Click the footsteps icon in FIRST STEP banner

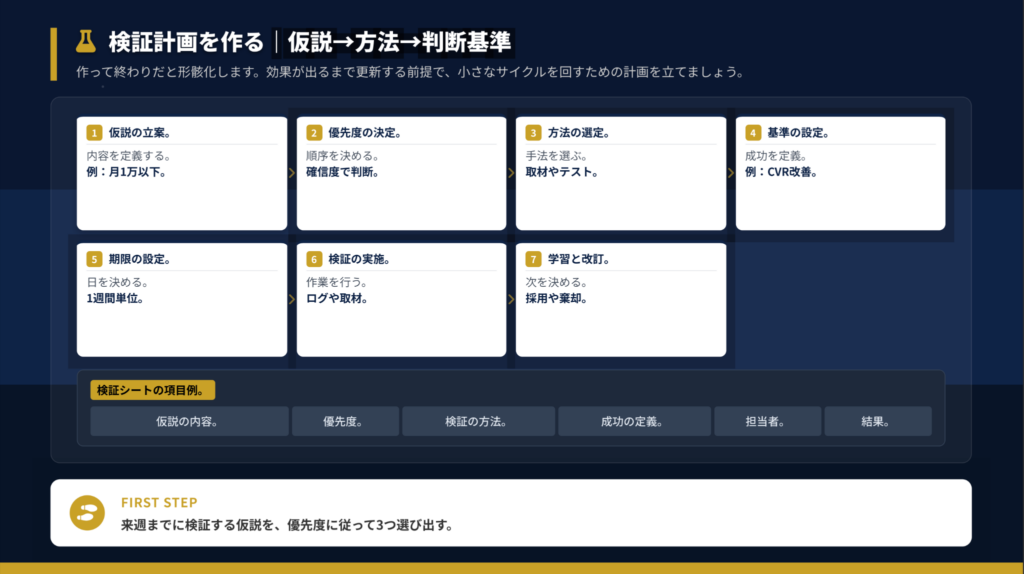(87, 513)
